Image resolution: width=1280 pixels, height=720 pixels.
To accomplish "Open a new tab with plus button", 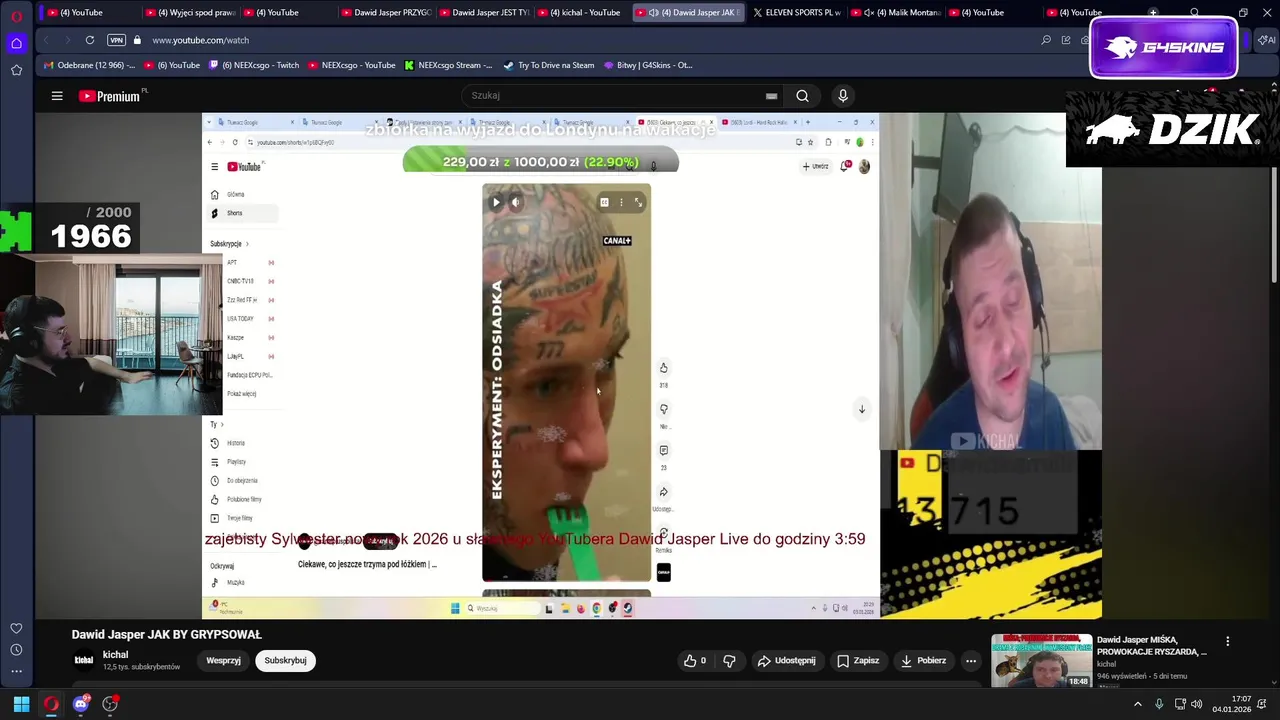I will pyautogui.click(x=1153, y=12).
